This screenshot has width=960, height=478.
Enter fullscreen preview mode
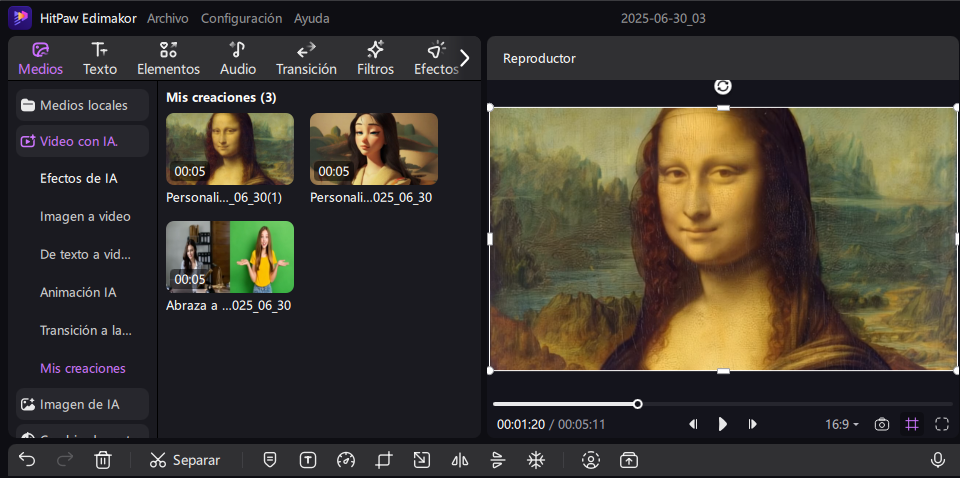942,424
